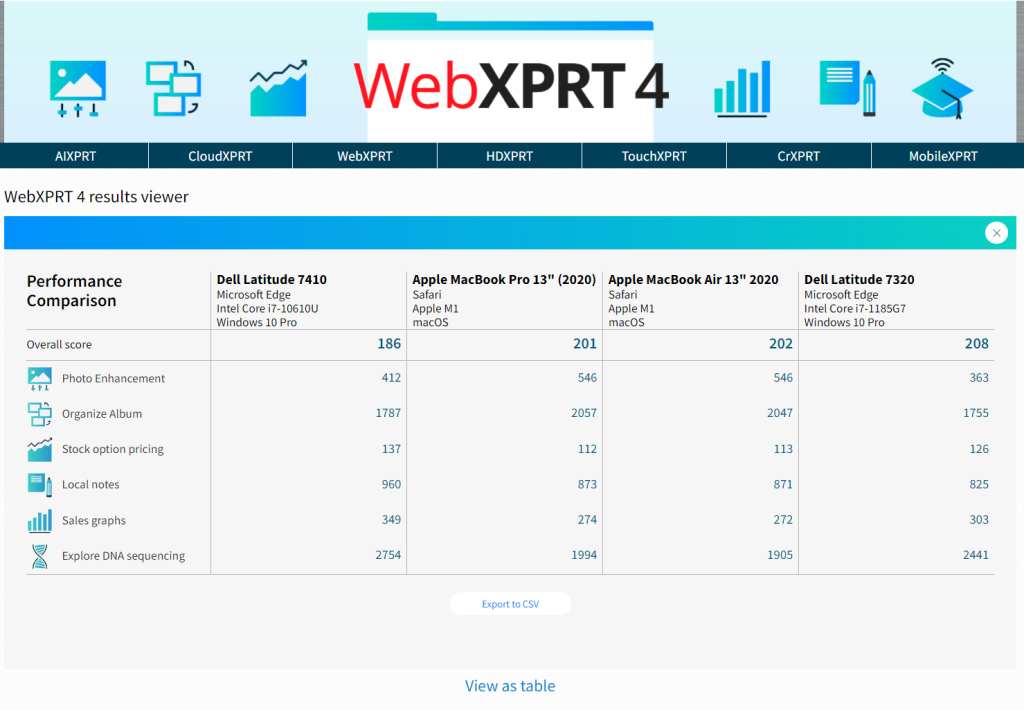Open the AIXPRT menu item
The image size is (1024, 710).
point(75,156)
